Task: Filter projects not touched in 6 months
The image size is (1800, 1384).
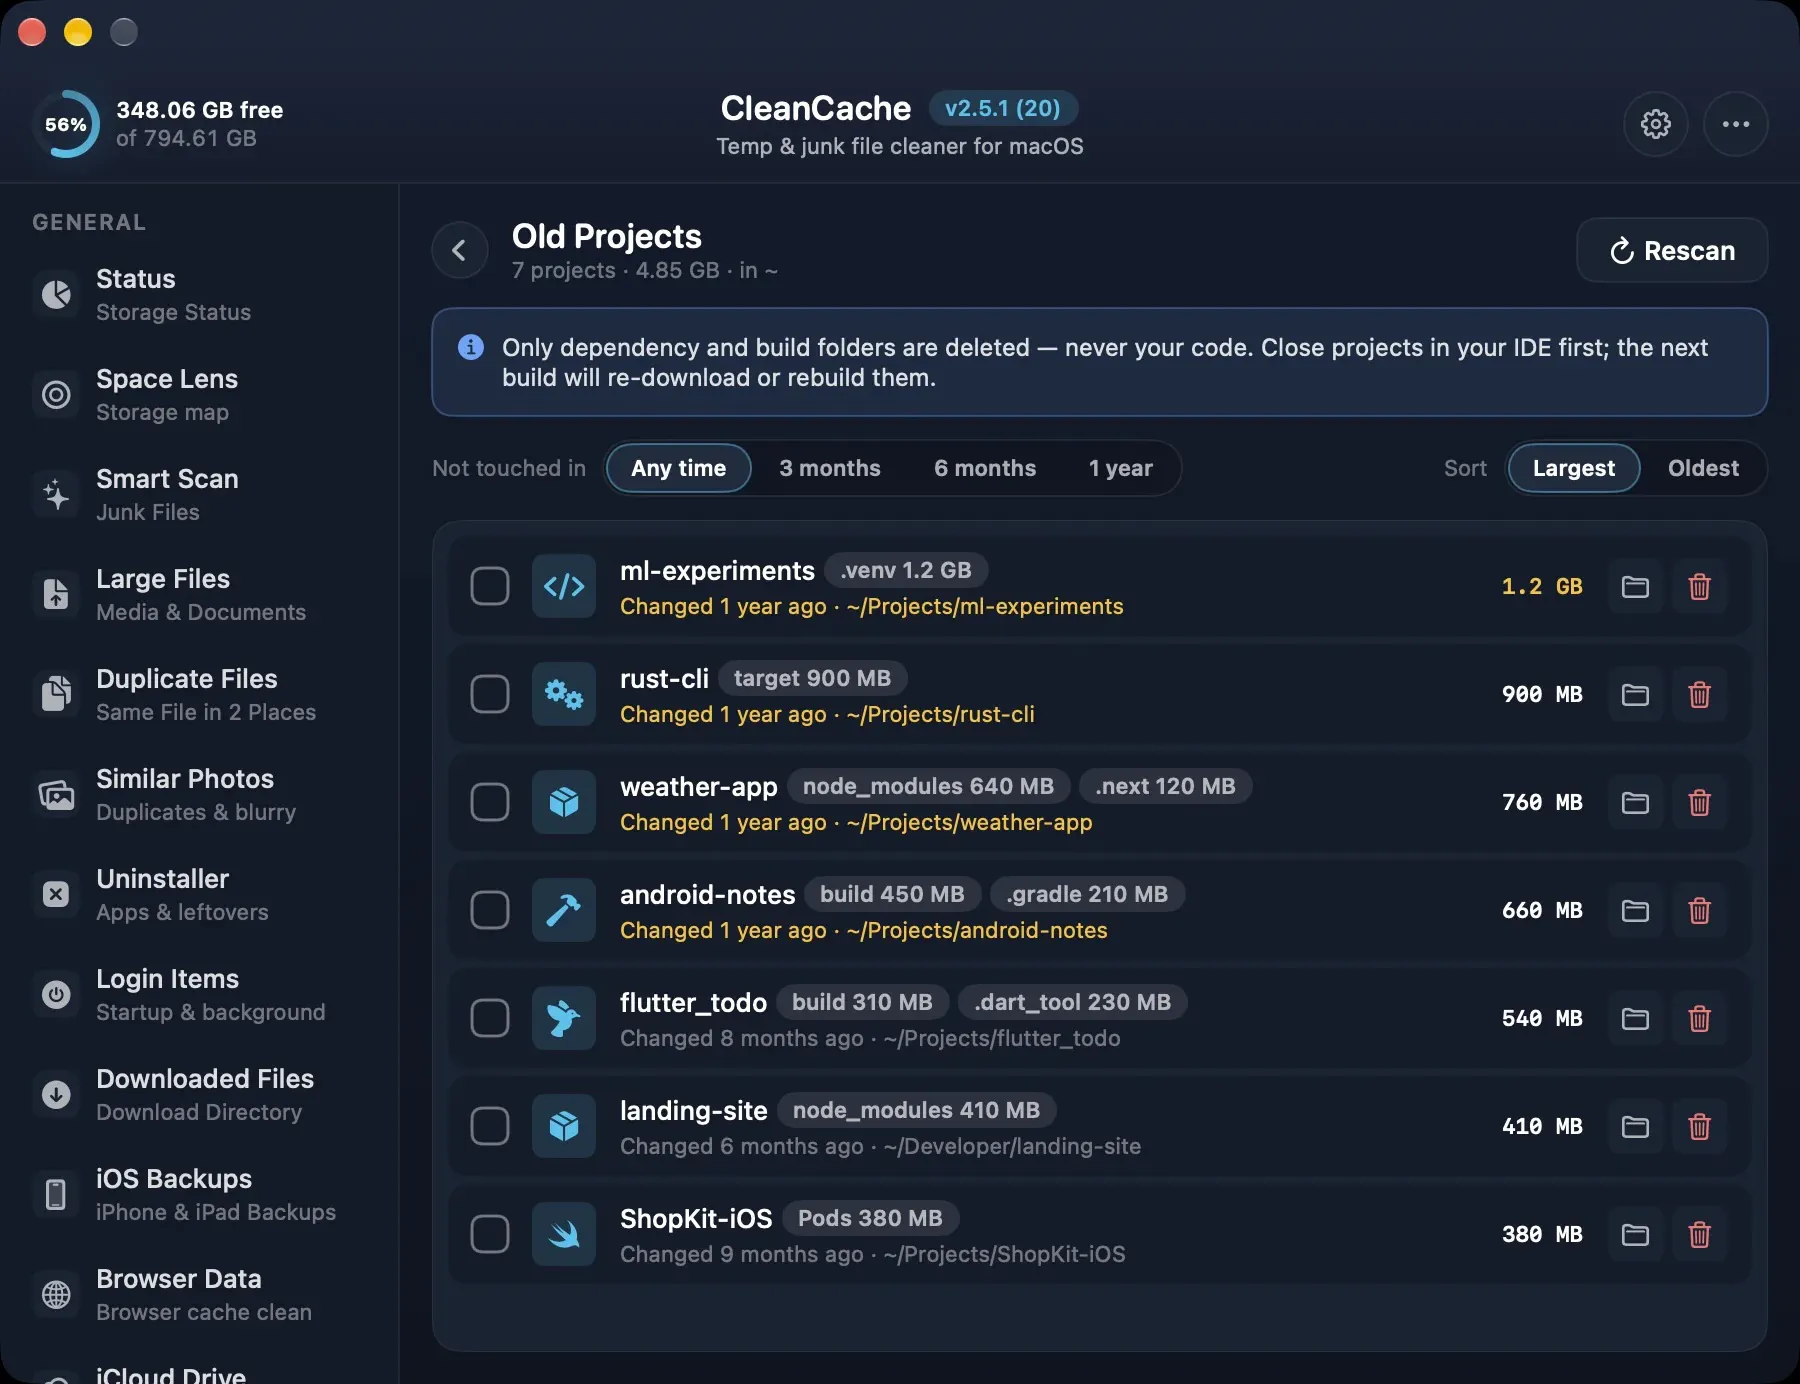Action: 985,468
